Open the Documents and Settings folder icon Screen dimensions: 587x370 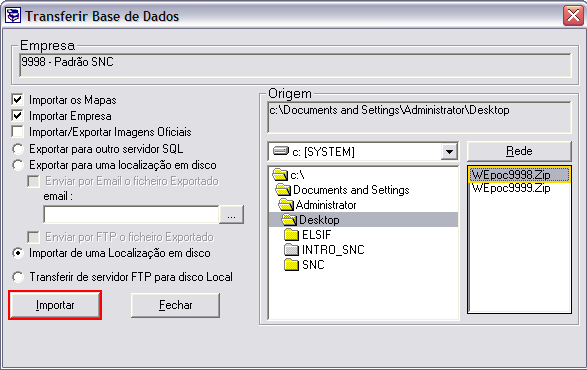[x=283, y=190]
